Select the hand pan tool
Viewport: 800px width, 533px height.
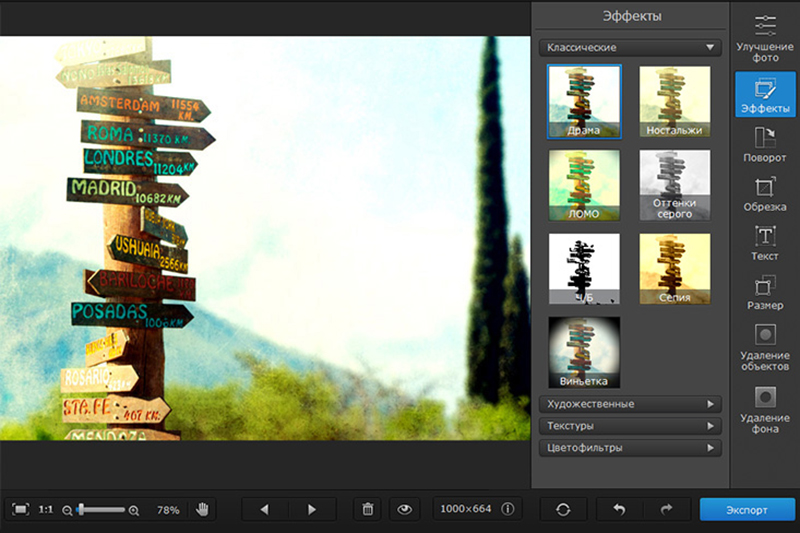click(203, 509)
